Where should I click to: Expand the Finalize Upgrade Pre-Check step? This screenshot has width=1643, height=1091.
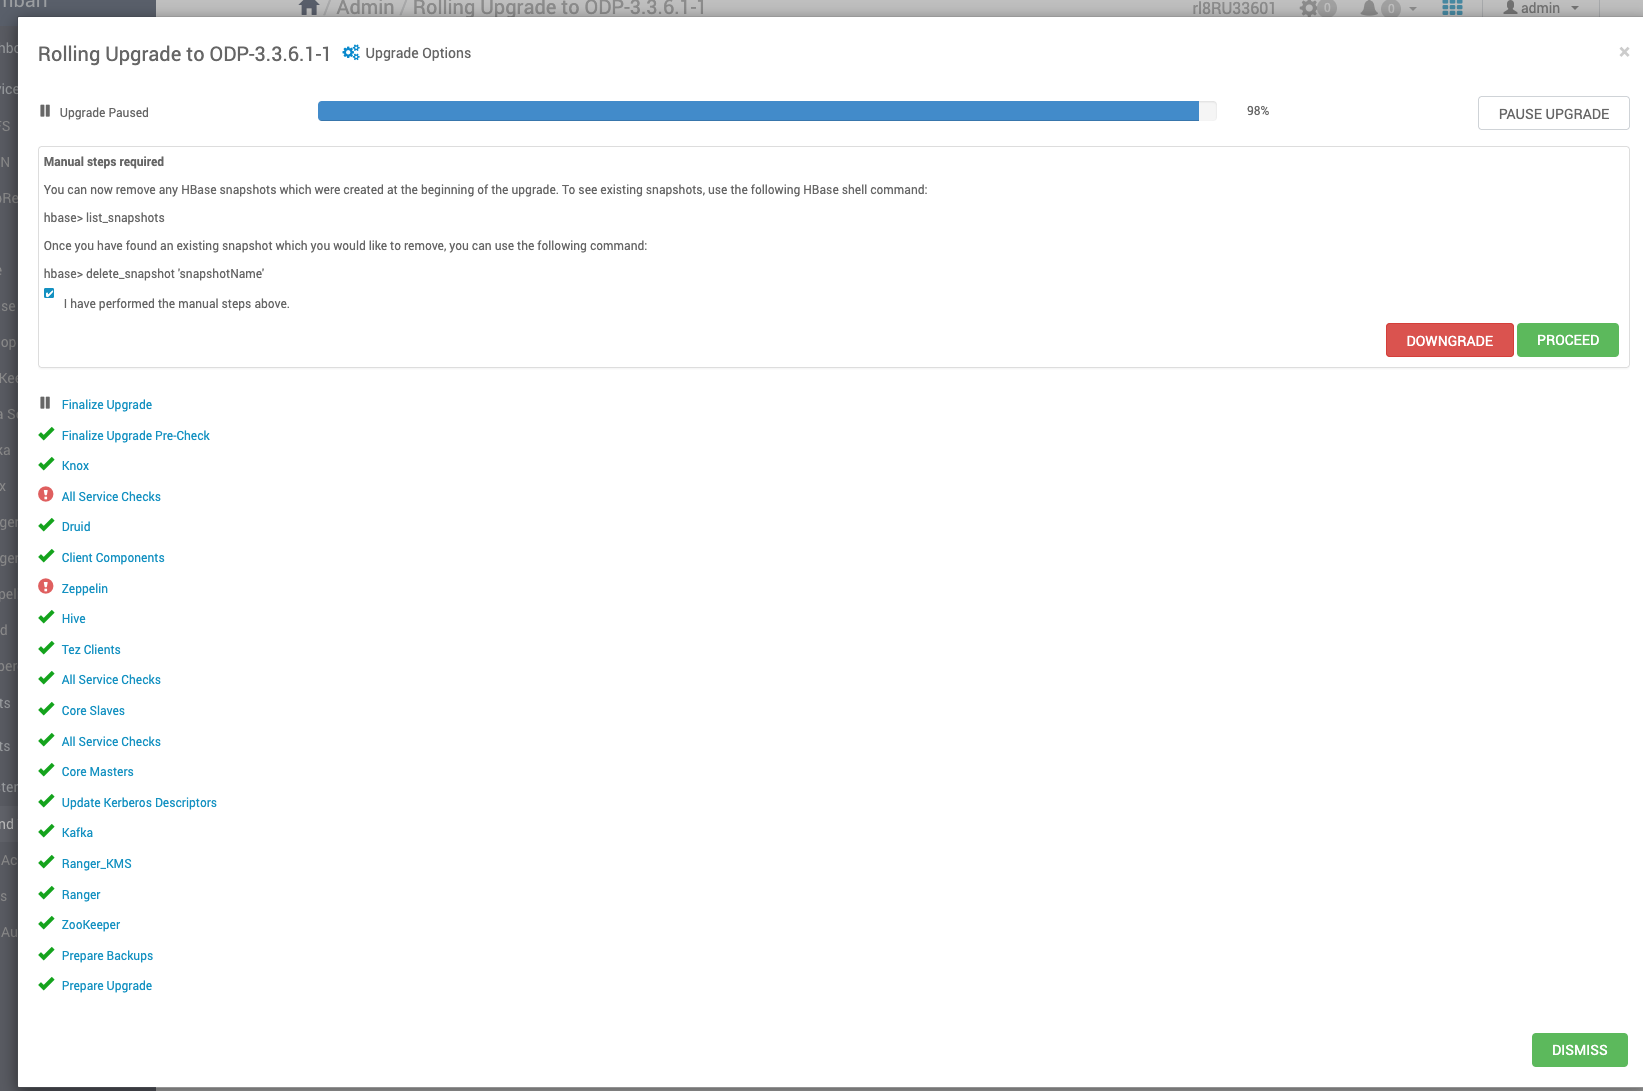(136, 436)
